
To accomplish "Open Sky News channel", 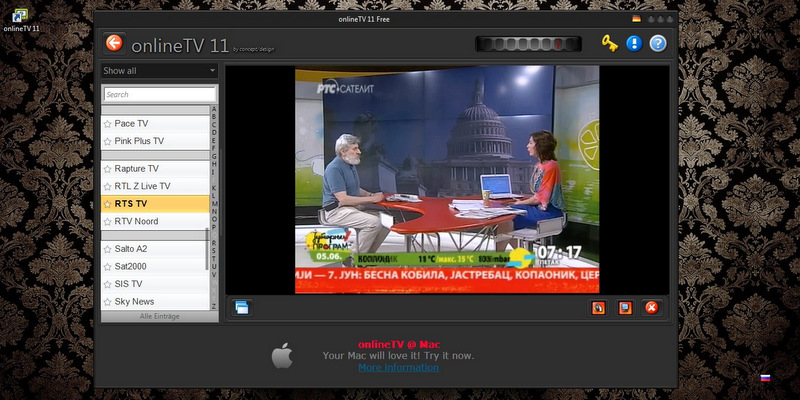I will (x=155, y=302).
